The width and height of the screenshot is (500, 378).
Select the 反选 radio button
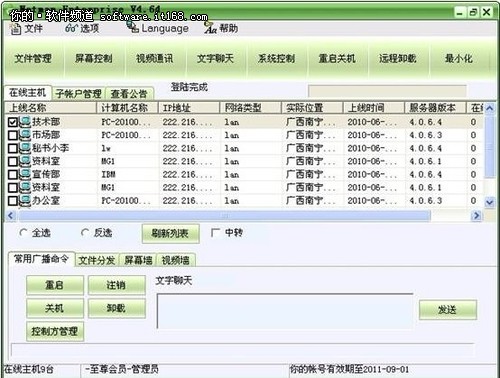[85, 233]
